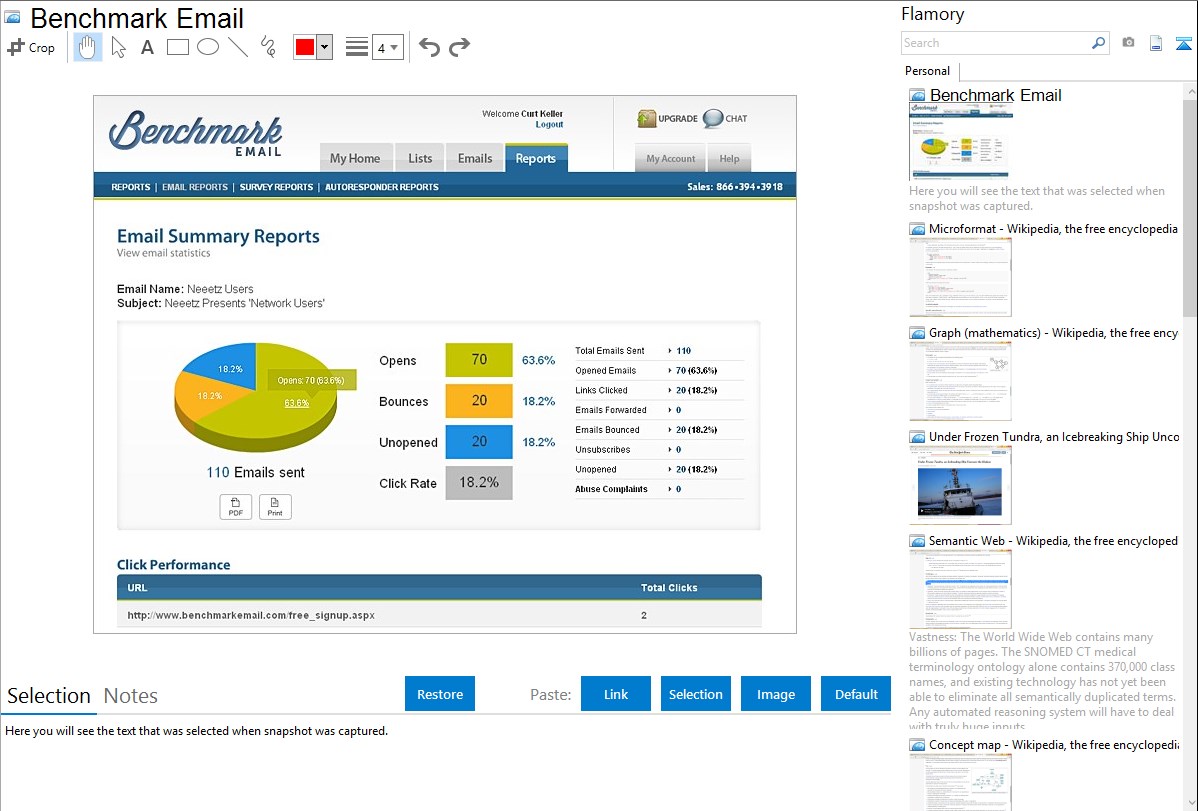The height and width of the screenshot is (811, 1198).
Task: Open the Autoresponder Reports submenu item
Action: coord(382,187)
